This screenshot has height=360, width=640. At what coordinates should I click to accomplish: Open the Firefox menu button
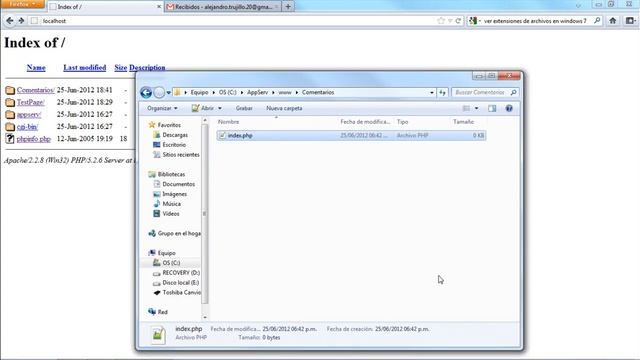[22, 4]
